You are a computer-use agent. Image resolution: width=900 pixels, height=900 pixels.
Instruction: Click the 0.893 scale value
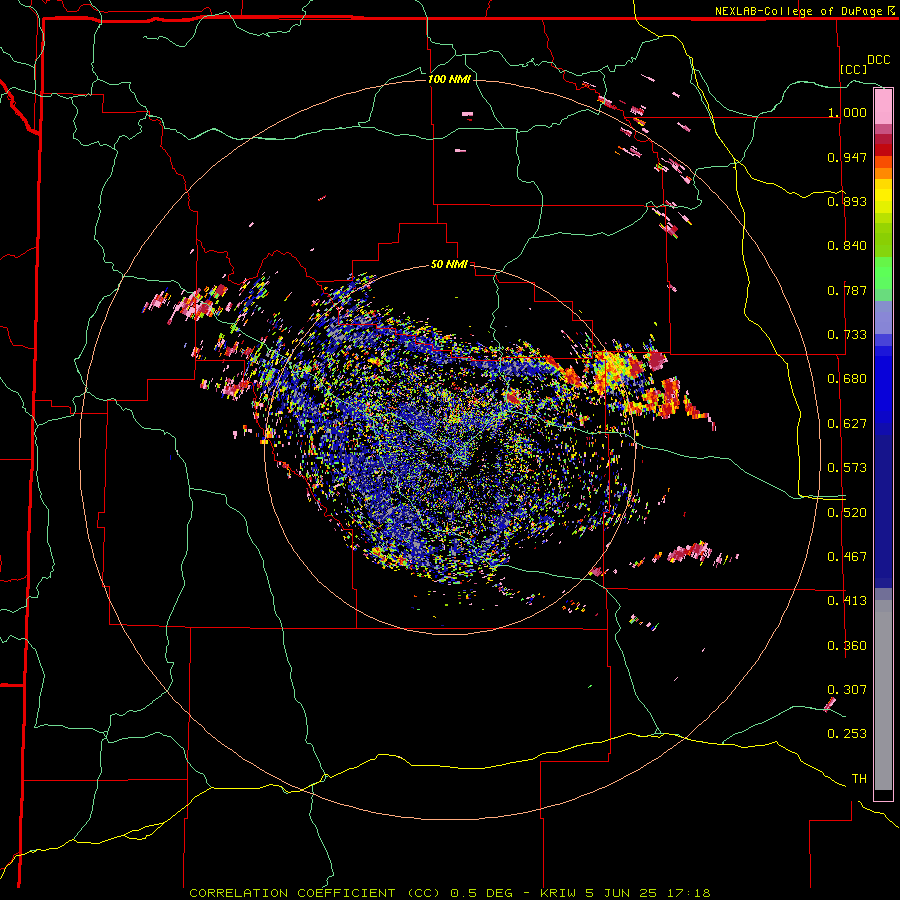tap(847, 201)
